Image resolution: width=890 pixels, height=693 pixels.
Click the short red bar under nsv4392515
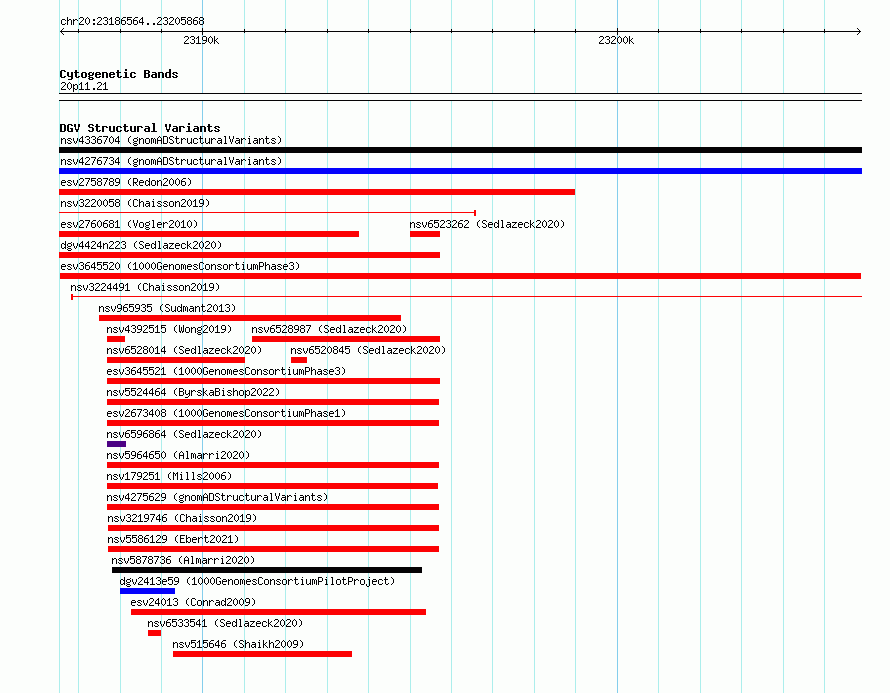point(116,339)
